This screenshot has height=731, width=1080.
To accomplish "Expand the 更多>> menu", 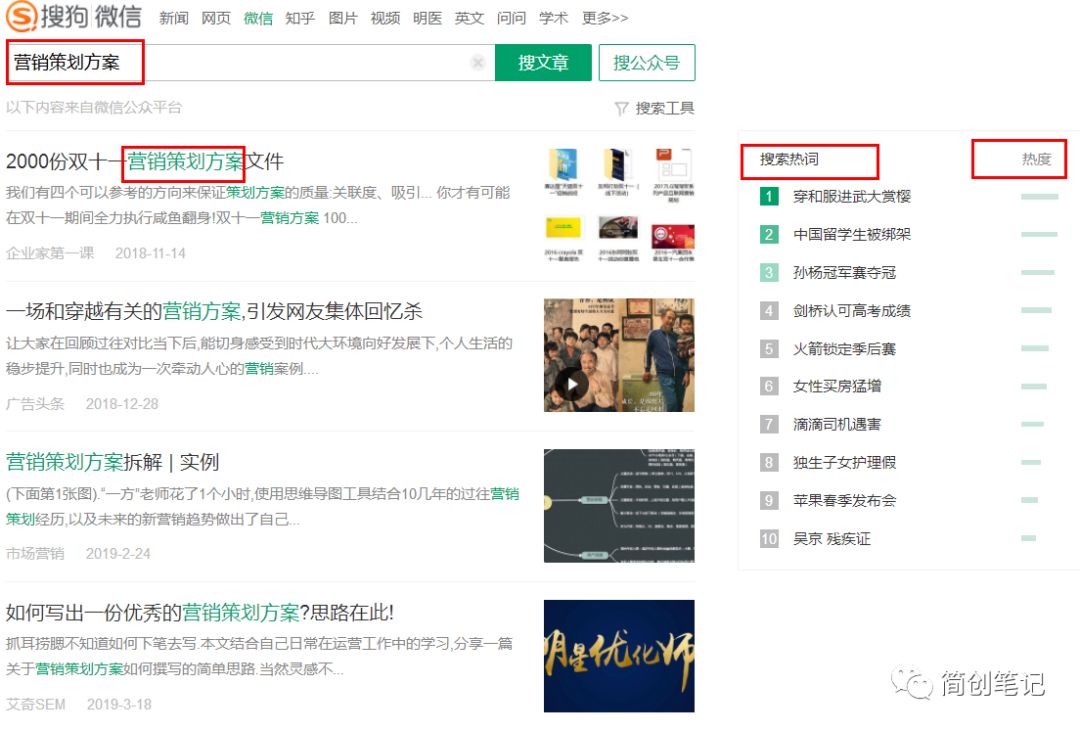I will coord(605,18).
